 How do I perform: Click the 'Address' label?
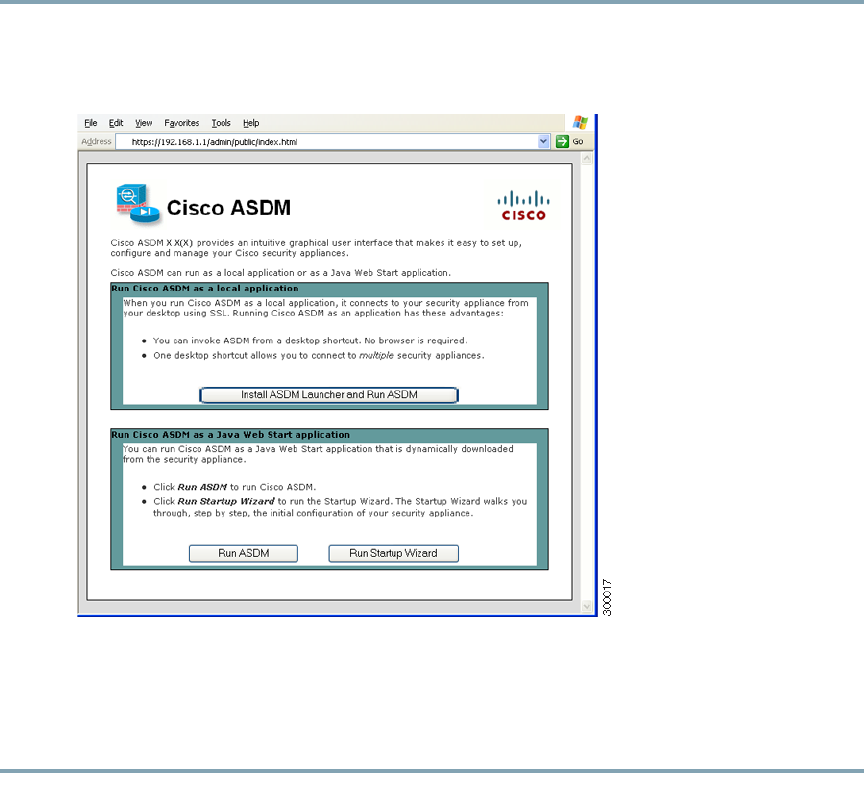(96, 142)
